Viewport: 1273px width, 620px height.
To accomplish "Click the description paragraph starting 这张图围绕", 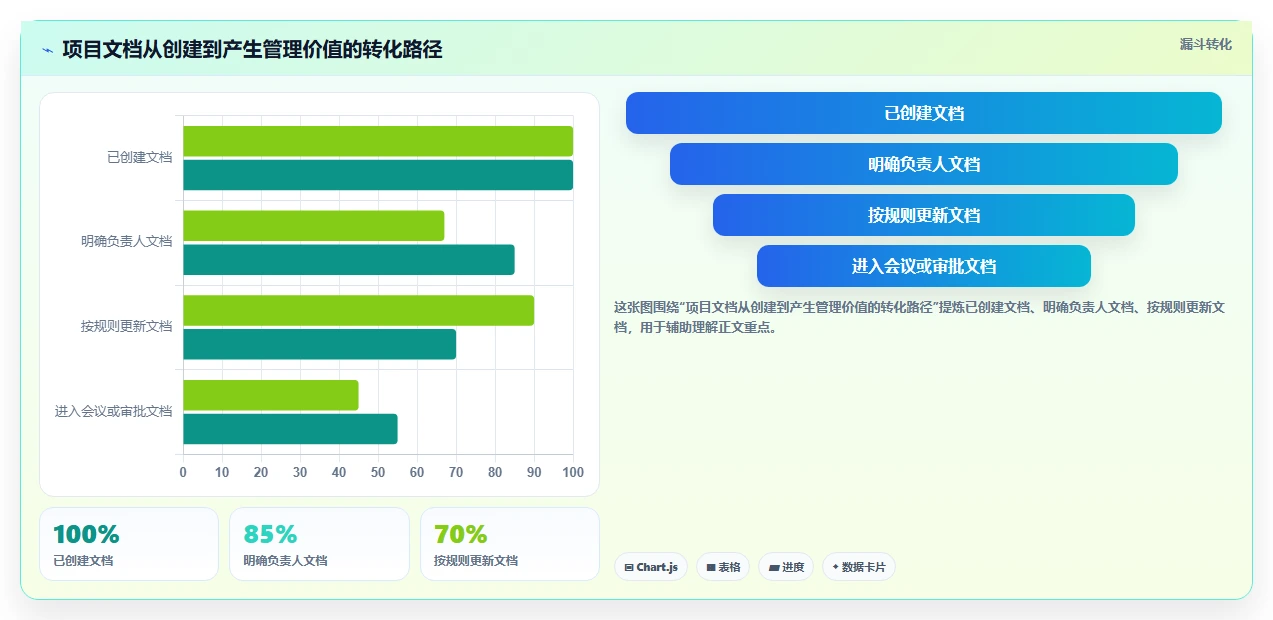I will 919,317.
